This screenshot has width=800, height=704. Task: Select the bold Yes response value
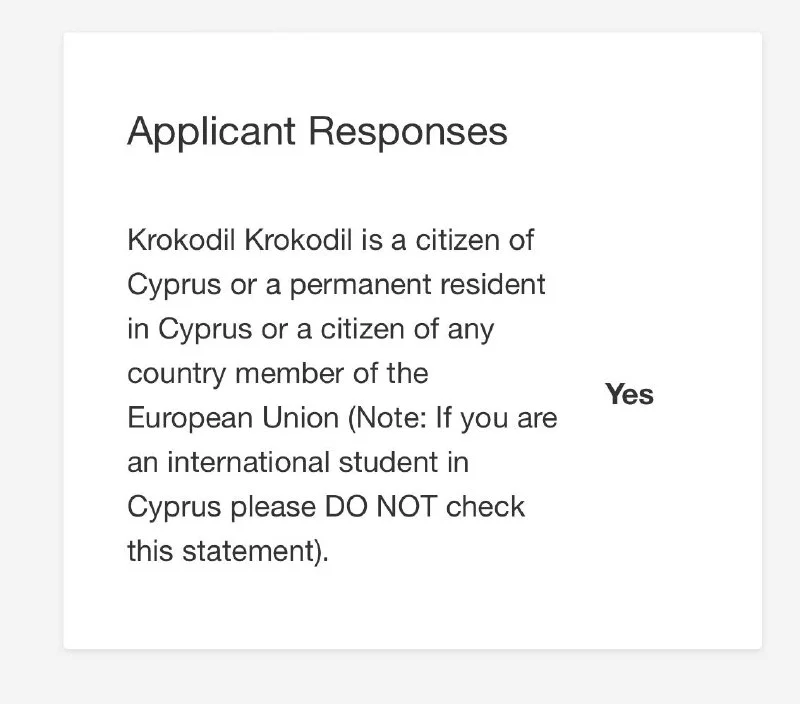click(629, 395)
